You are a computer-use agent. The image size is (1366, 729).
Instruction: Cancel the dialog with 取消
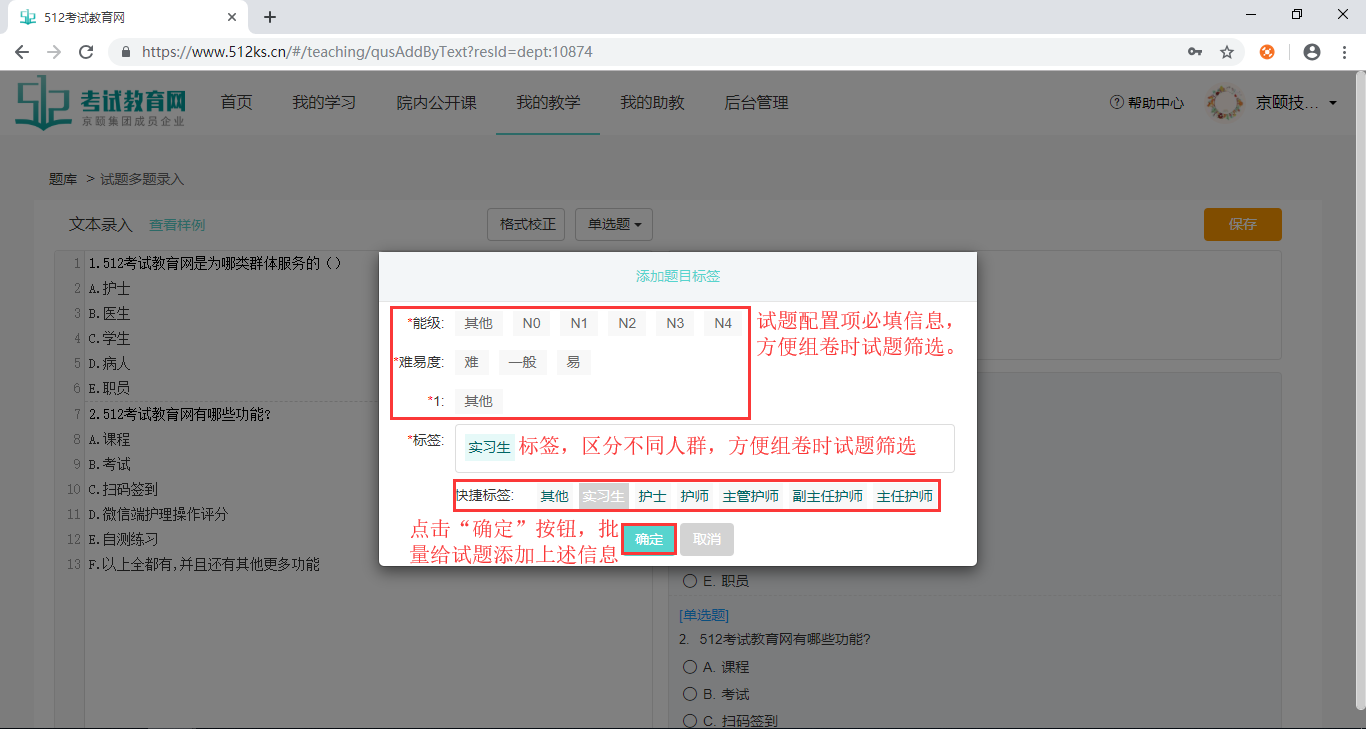click(x=707, y=539)
